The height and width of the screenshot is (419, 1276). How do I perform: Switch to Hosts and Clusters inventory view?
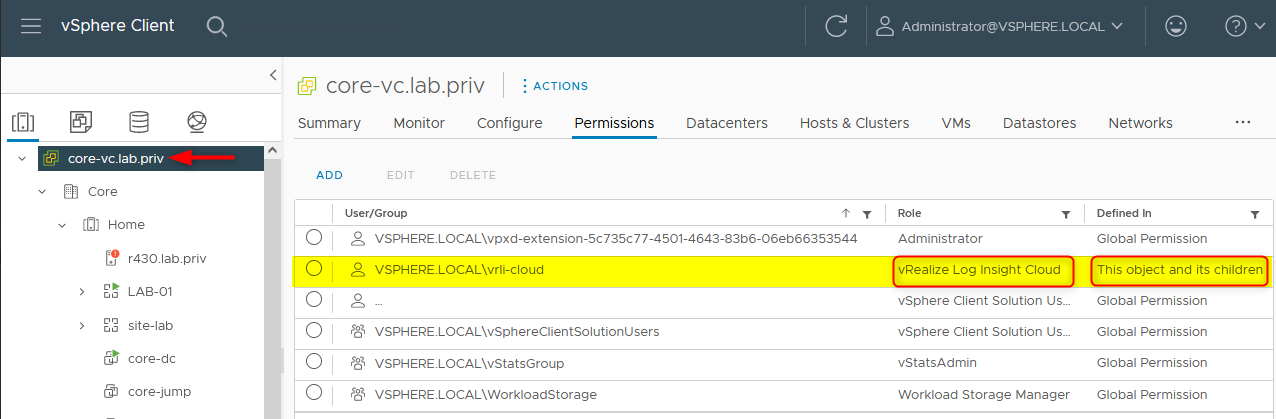pyautogui.click(x=23, y=122)
